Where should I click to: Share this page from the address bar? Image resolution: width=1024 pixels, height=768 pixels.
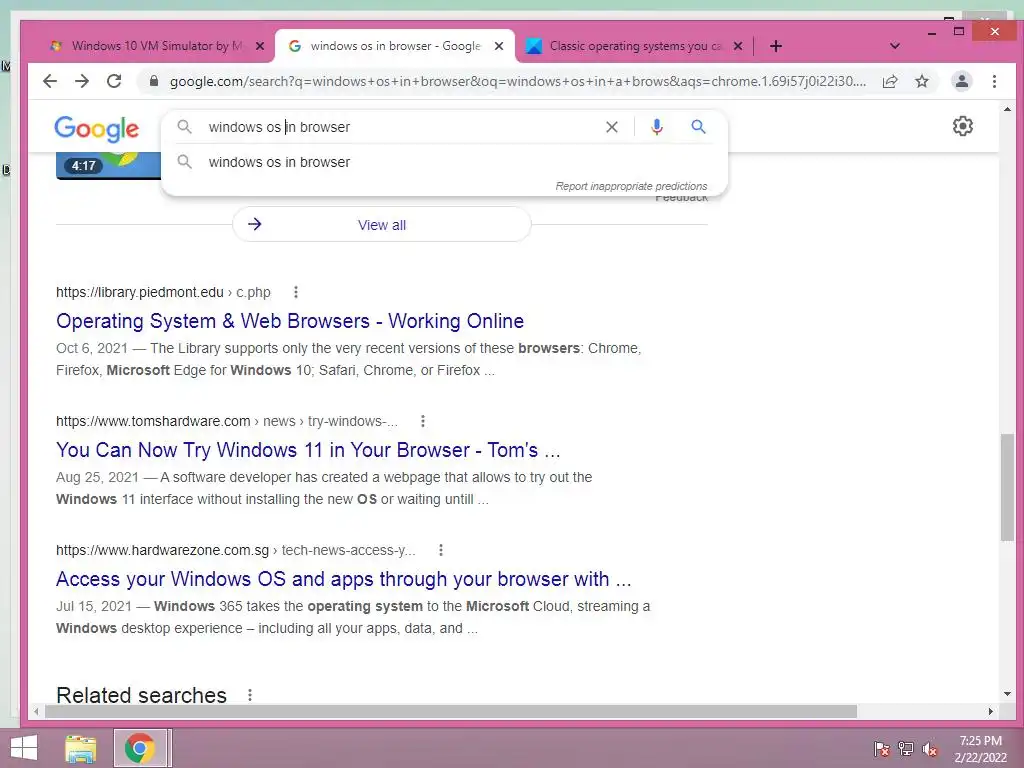pos(889,81)
